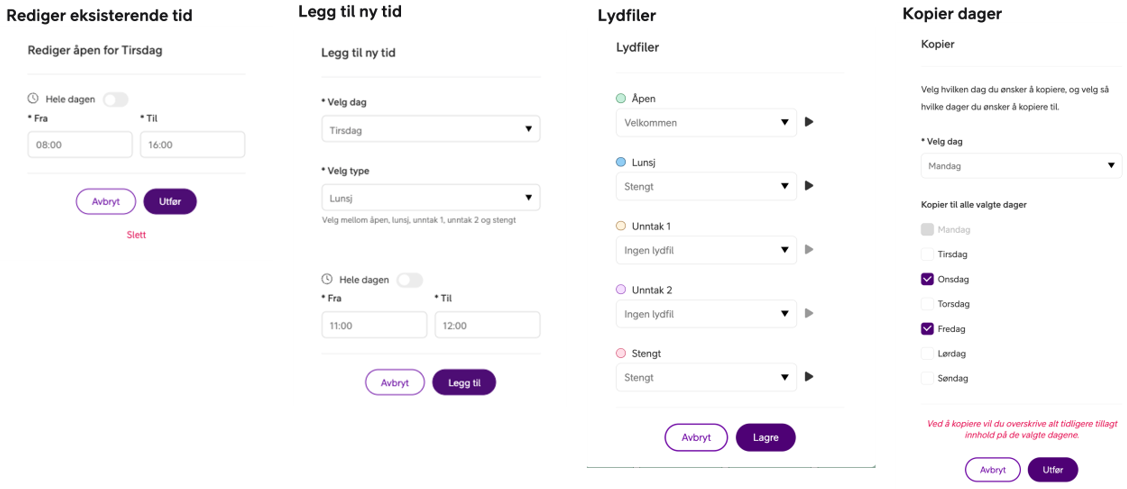This screenshot has height=489, width=1127.
Task: Open the Velg dag dropdown showing Tirsdag
Action: pos(430,129)
